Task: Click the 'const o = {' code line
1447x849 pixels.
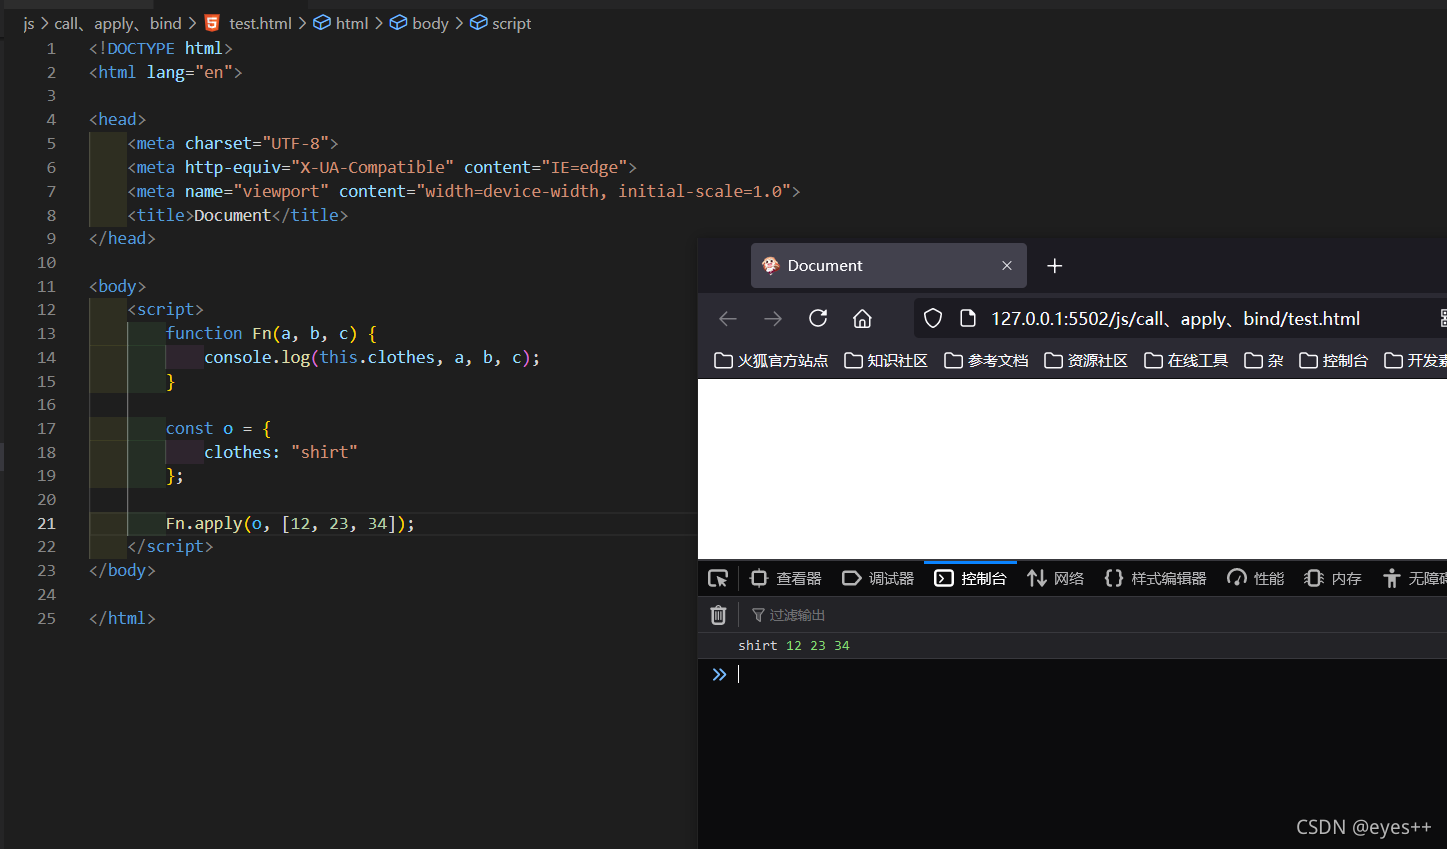Action: [x=218, y=428]
